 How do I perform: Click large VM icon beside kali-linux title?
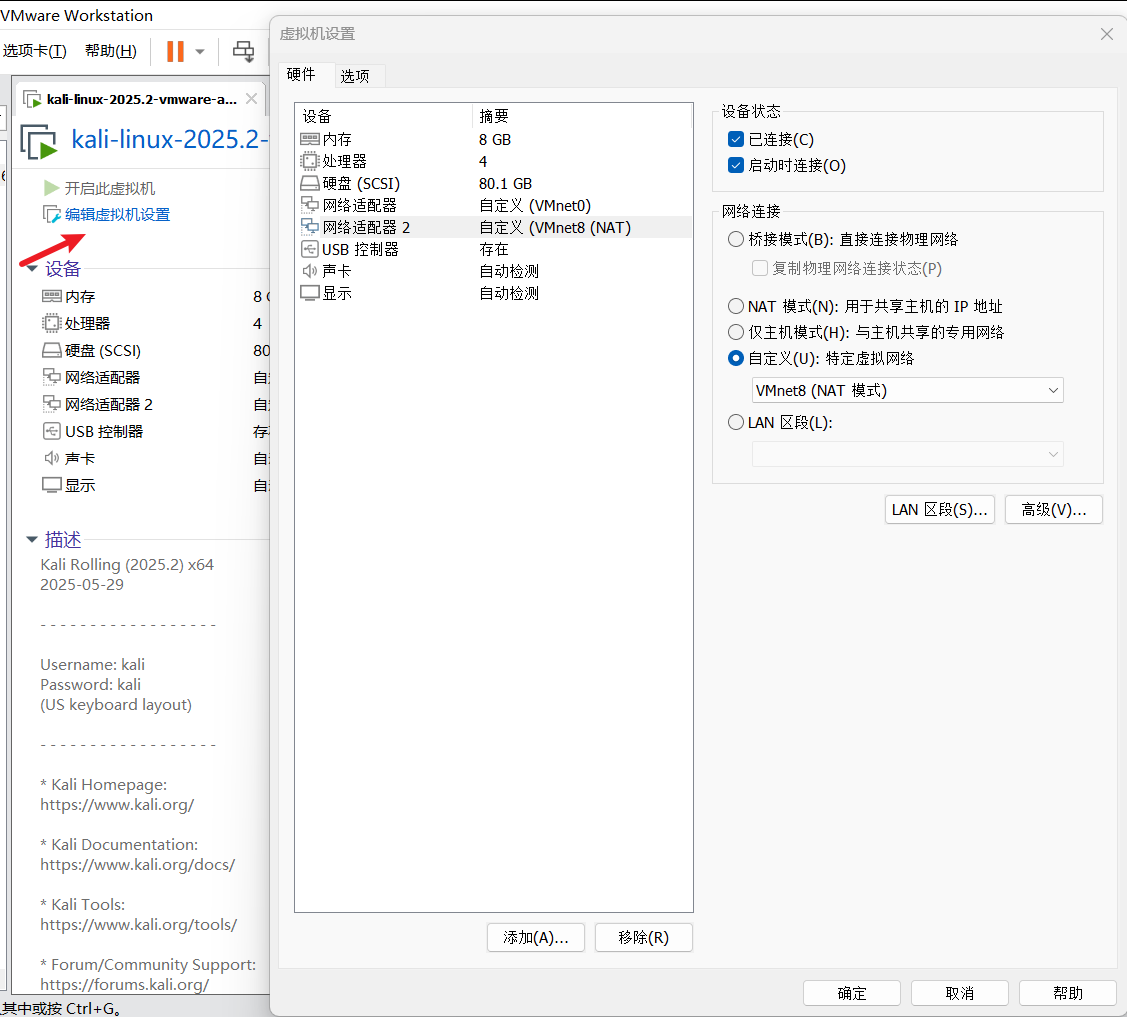coord(39,141)
